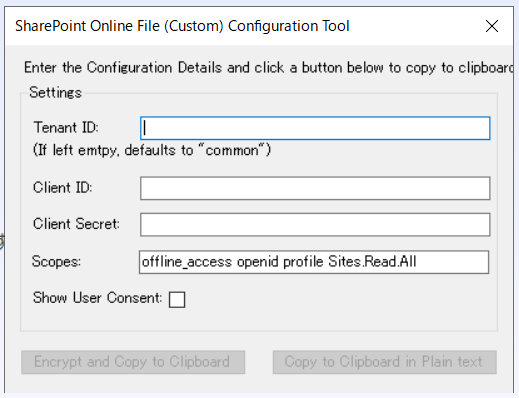
Task: Close the SharePoint Online Configuration Tool dialog
Action: (492, 26)
